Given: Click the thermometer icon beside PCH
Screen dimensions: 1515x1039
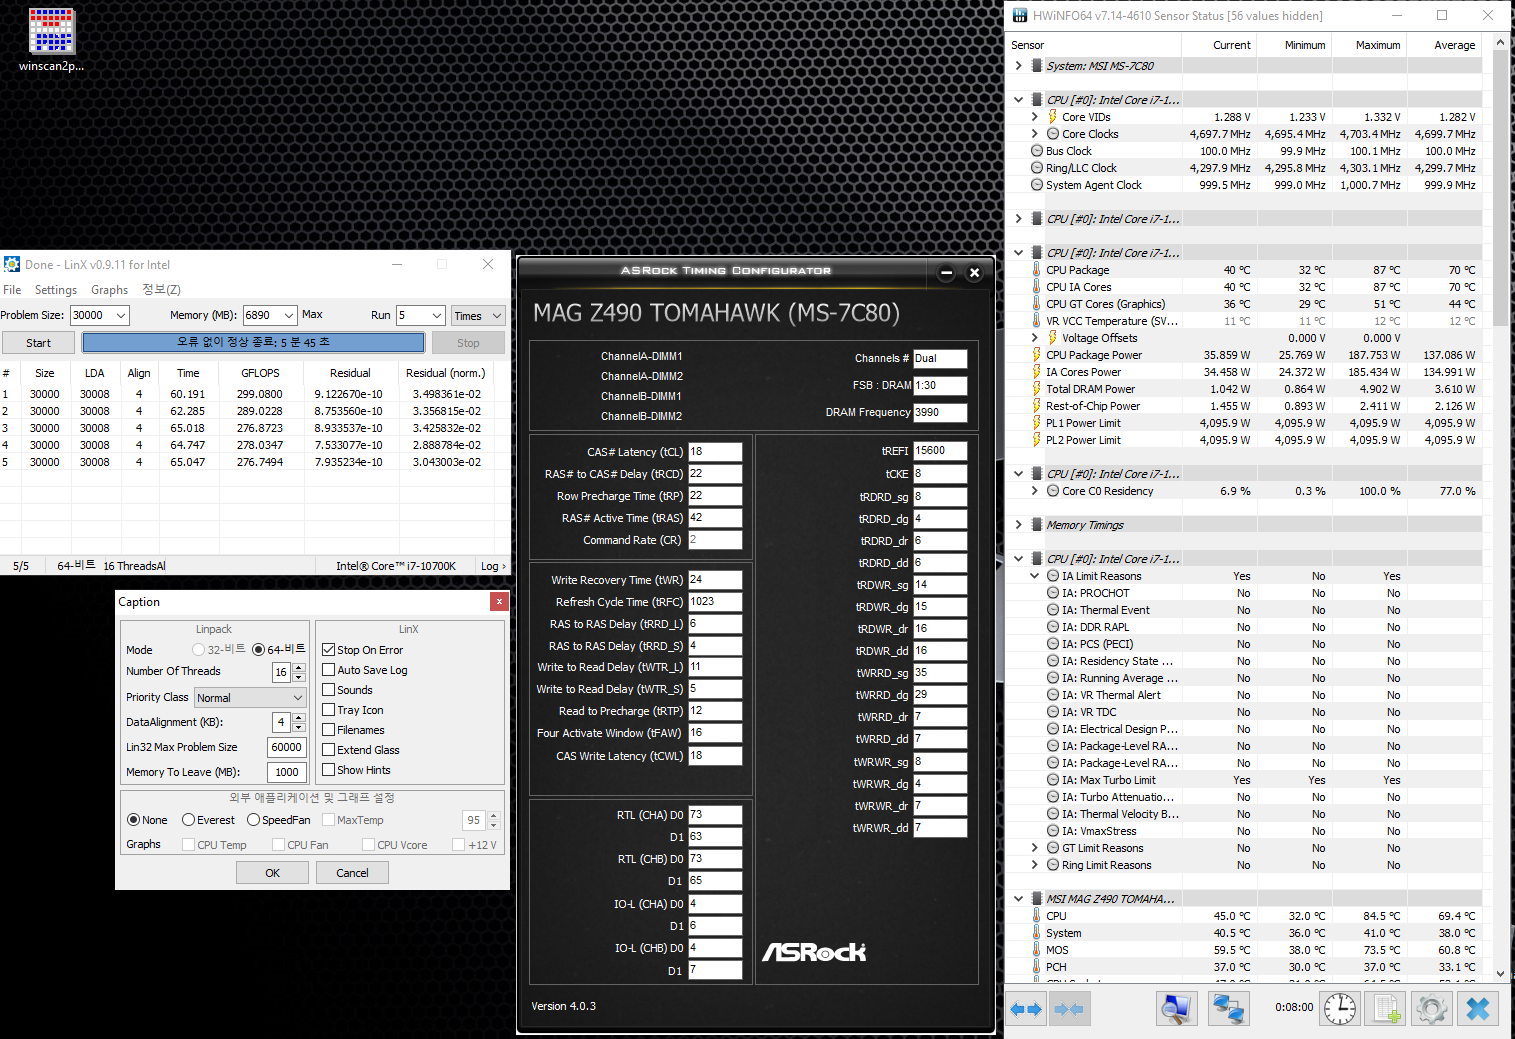Looking at the screenshot, I should point(1037,967).
